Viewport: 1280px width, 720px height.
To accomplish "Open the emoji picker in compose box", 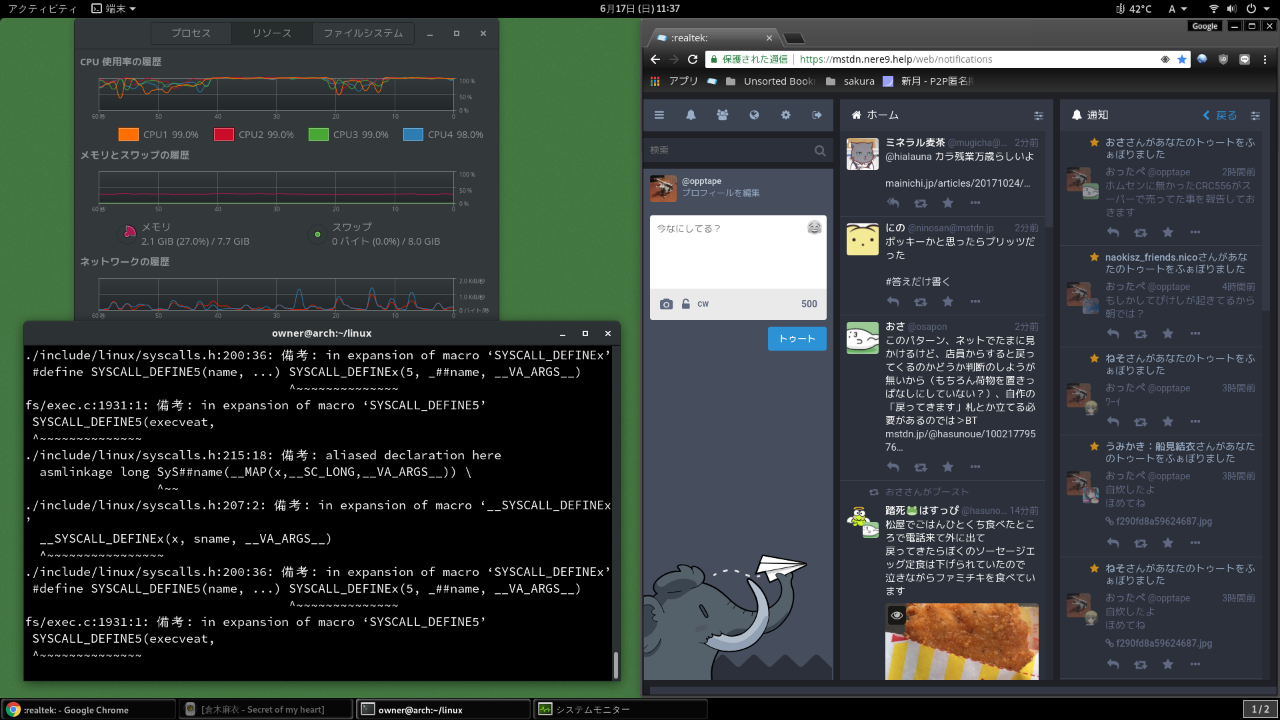I will point(814,228).
